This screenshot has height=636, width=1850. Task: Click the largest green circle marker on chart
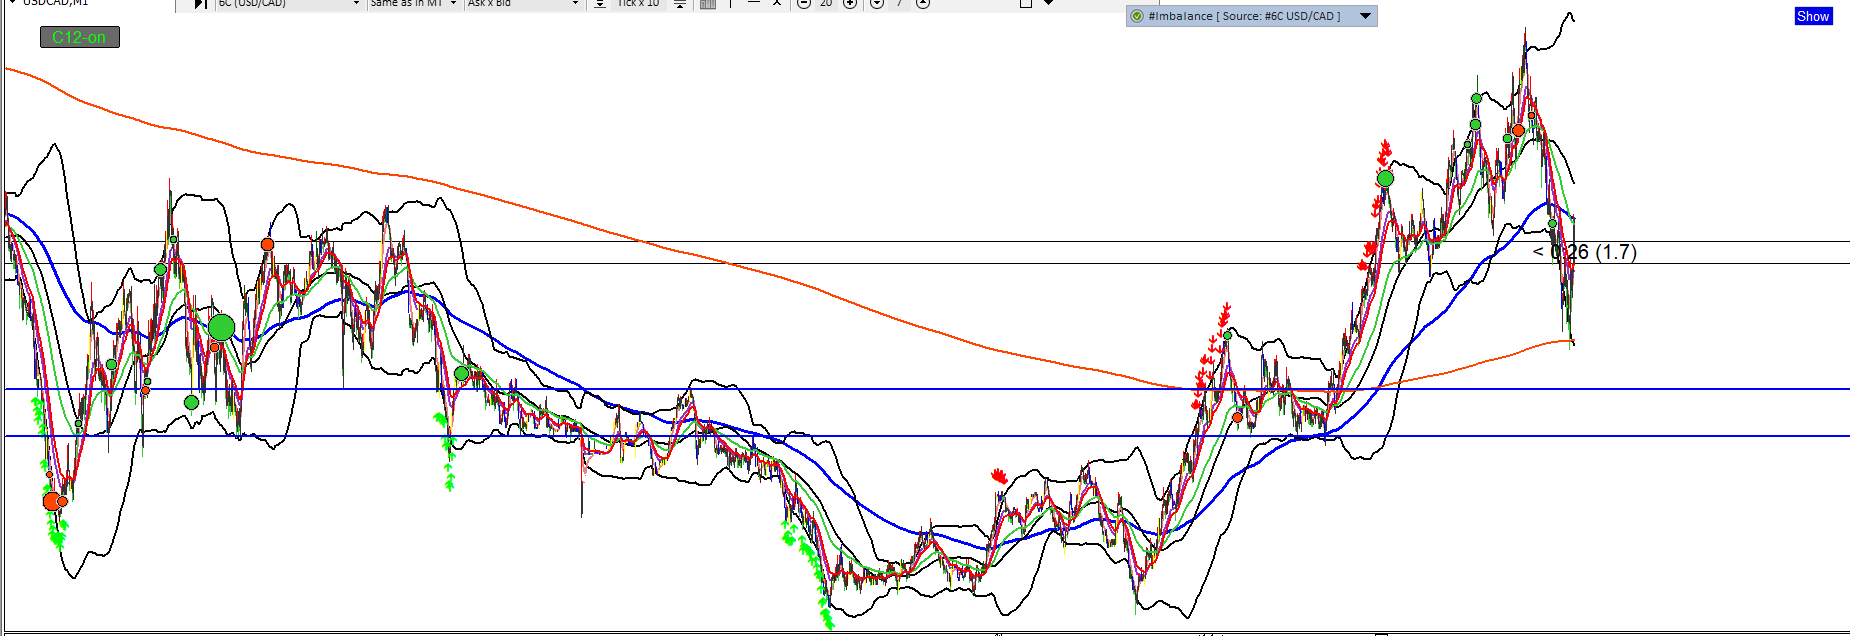coord(221,327)
